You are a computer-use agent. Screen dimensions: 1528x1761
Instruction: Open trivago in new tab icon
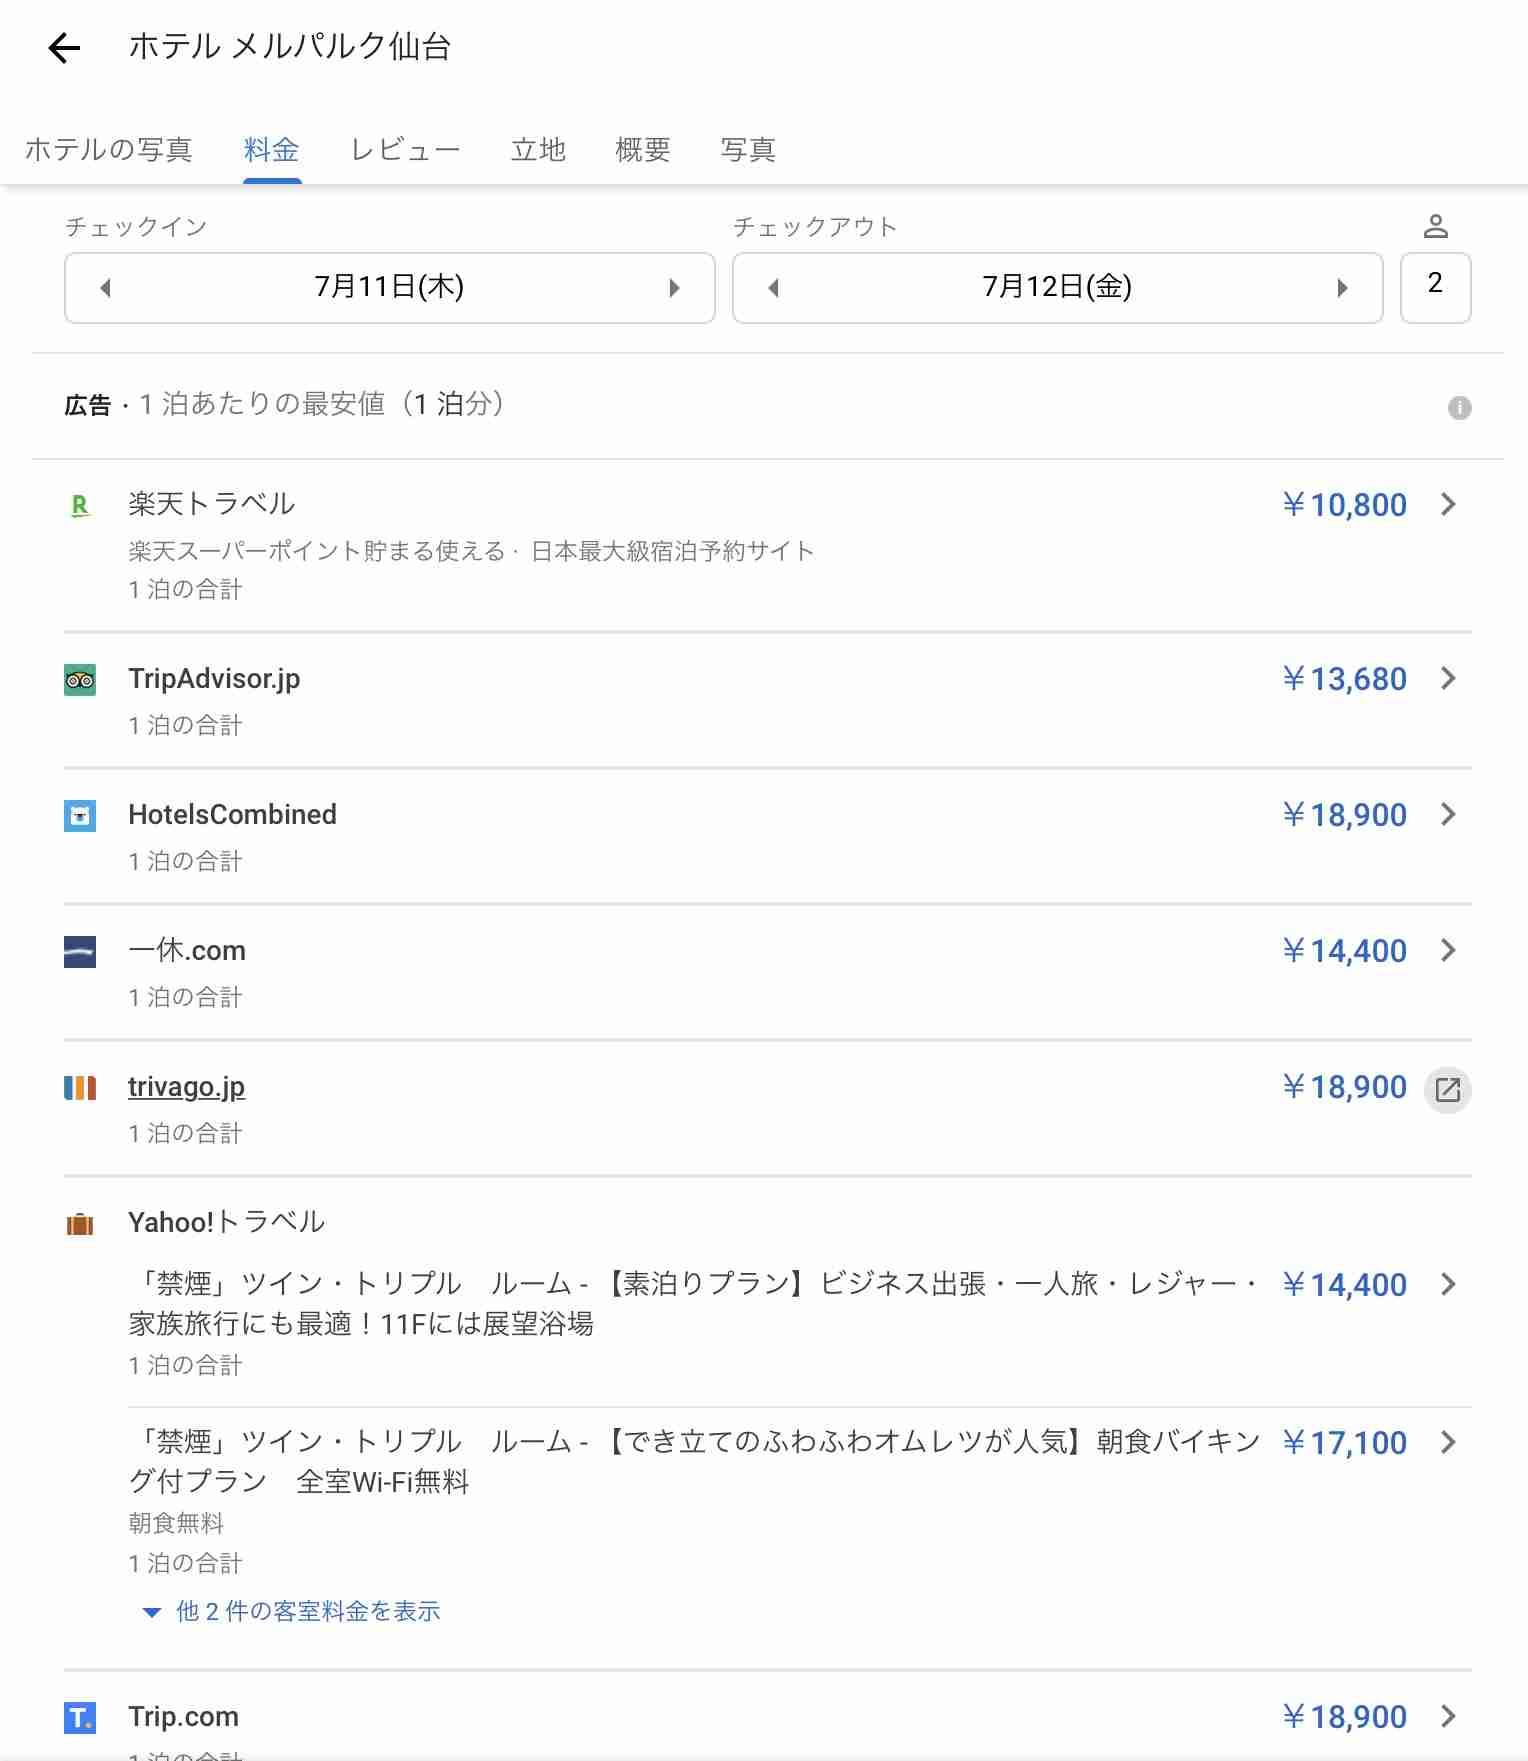click(1448, 1089)
